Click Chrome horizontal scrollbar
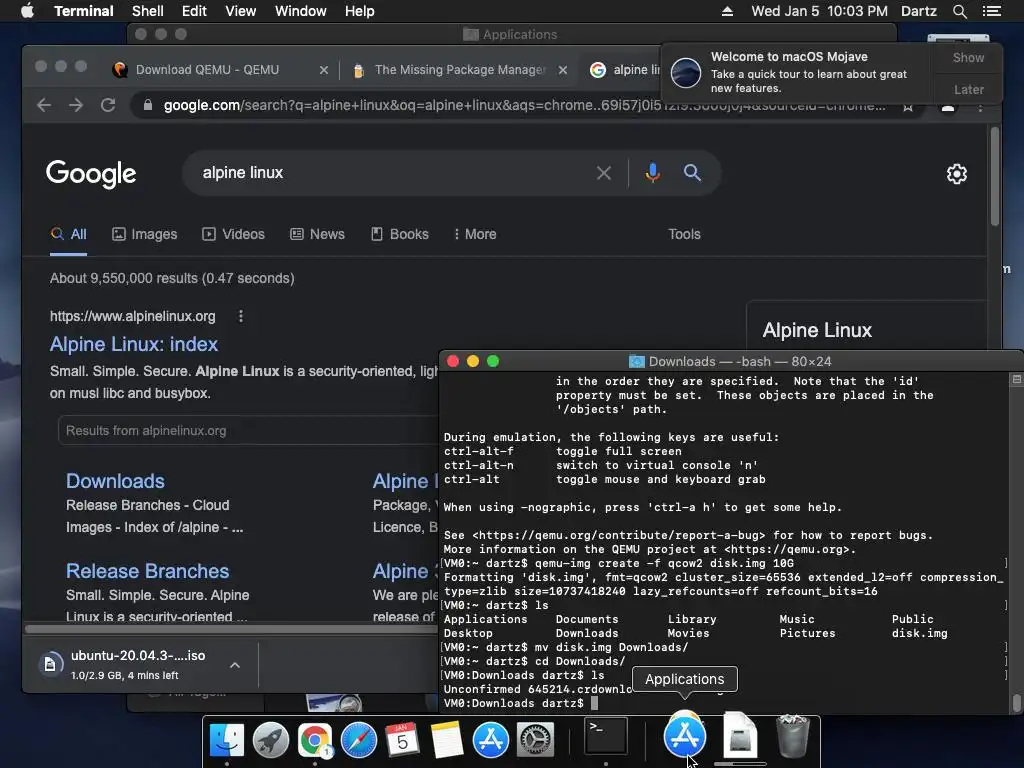The image size is (1024, 768). pyautogui.click(x=232, y=629)
